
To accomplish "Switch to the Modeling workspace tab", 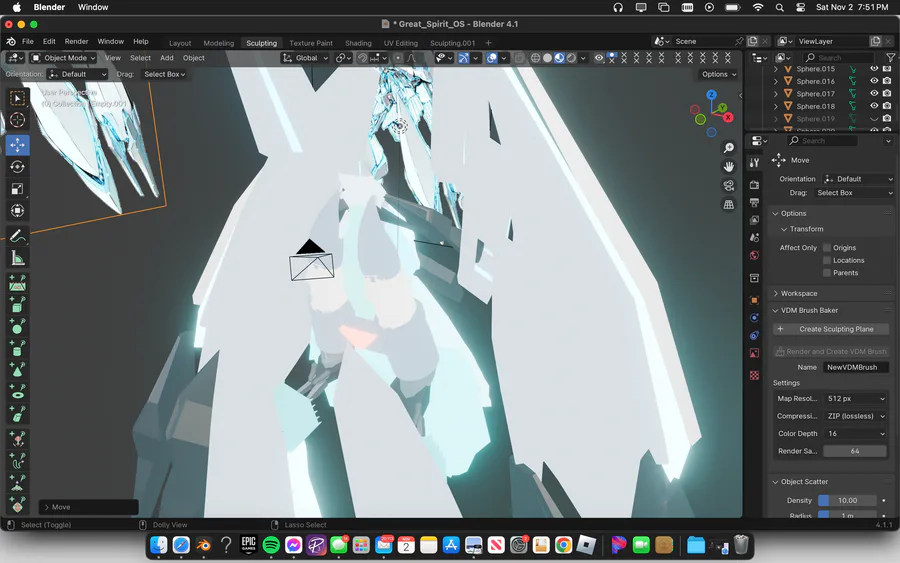I will [219, 43].
